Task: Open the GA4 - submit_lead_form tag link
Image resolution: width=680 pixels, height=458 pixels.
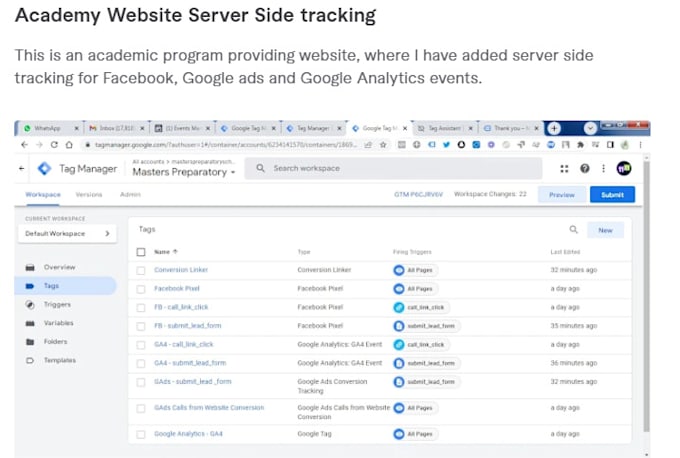Action: [x=190, y=363]
